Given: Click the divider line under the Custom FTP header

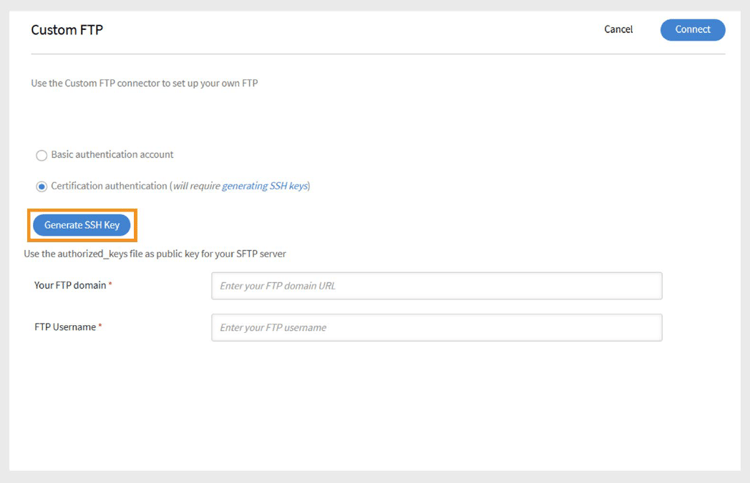Looking at the screenshot, I should pos(378,54).
